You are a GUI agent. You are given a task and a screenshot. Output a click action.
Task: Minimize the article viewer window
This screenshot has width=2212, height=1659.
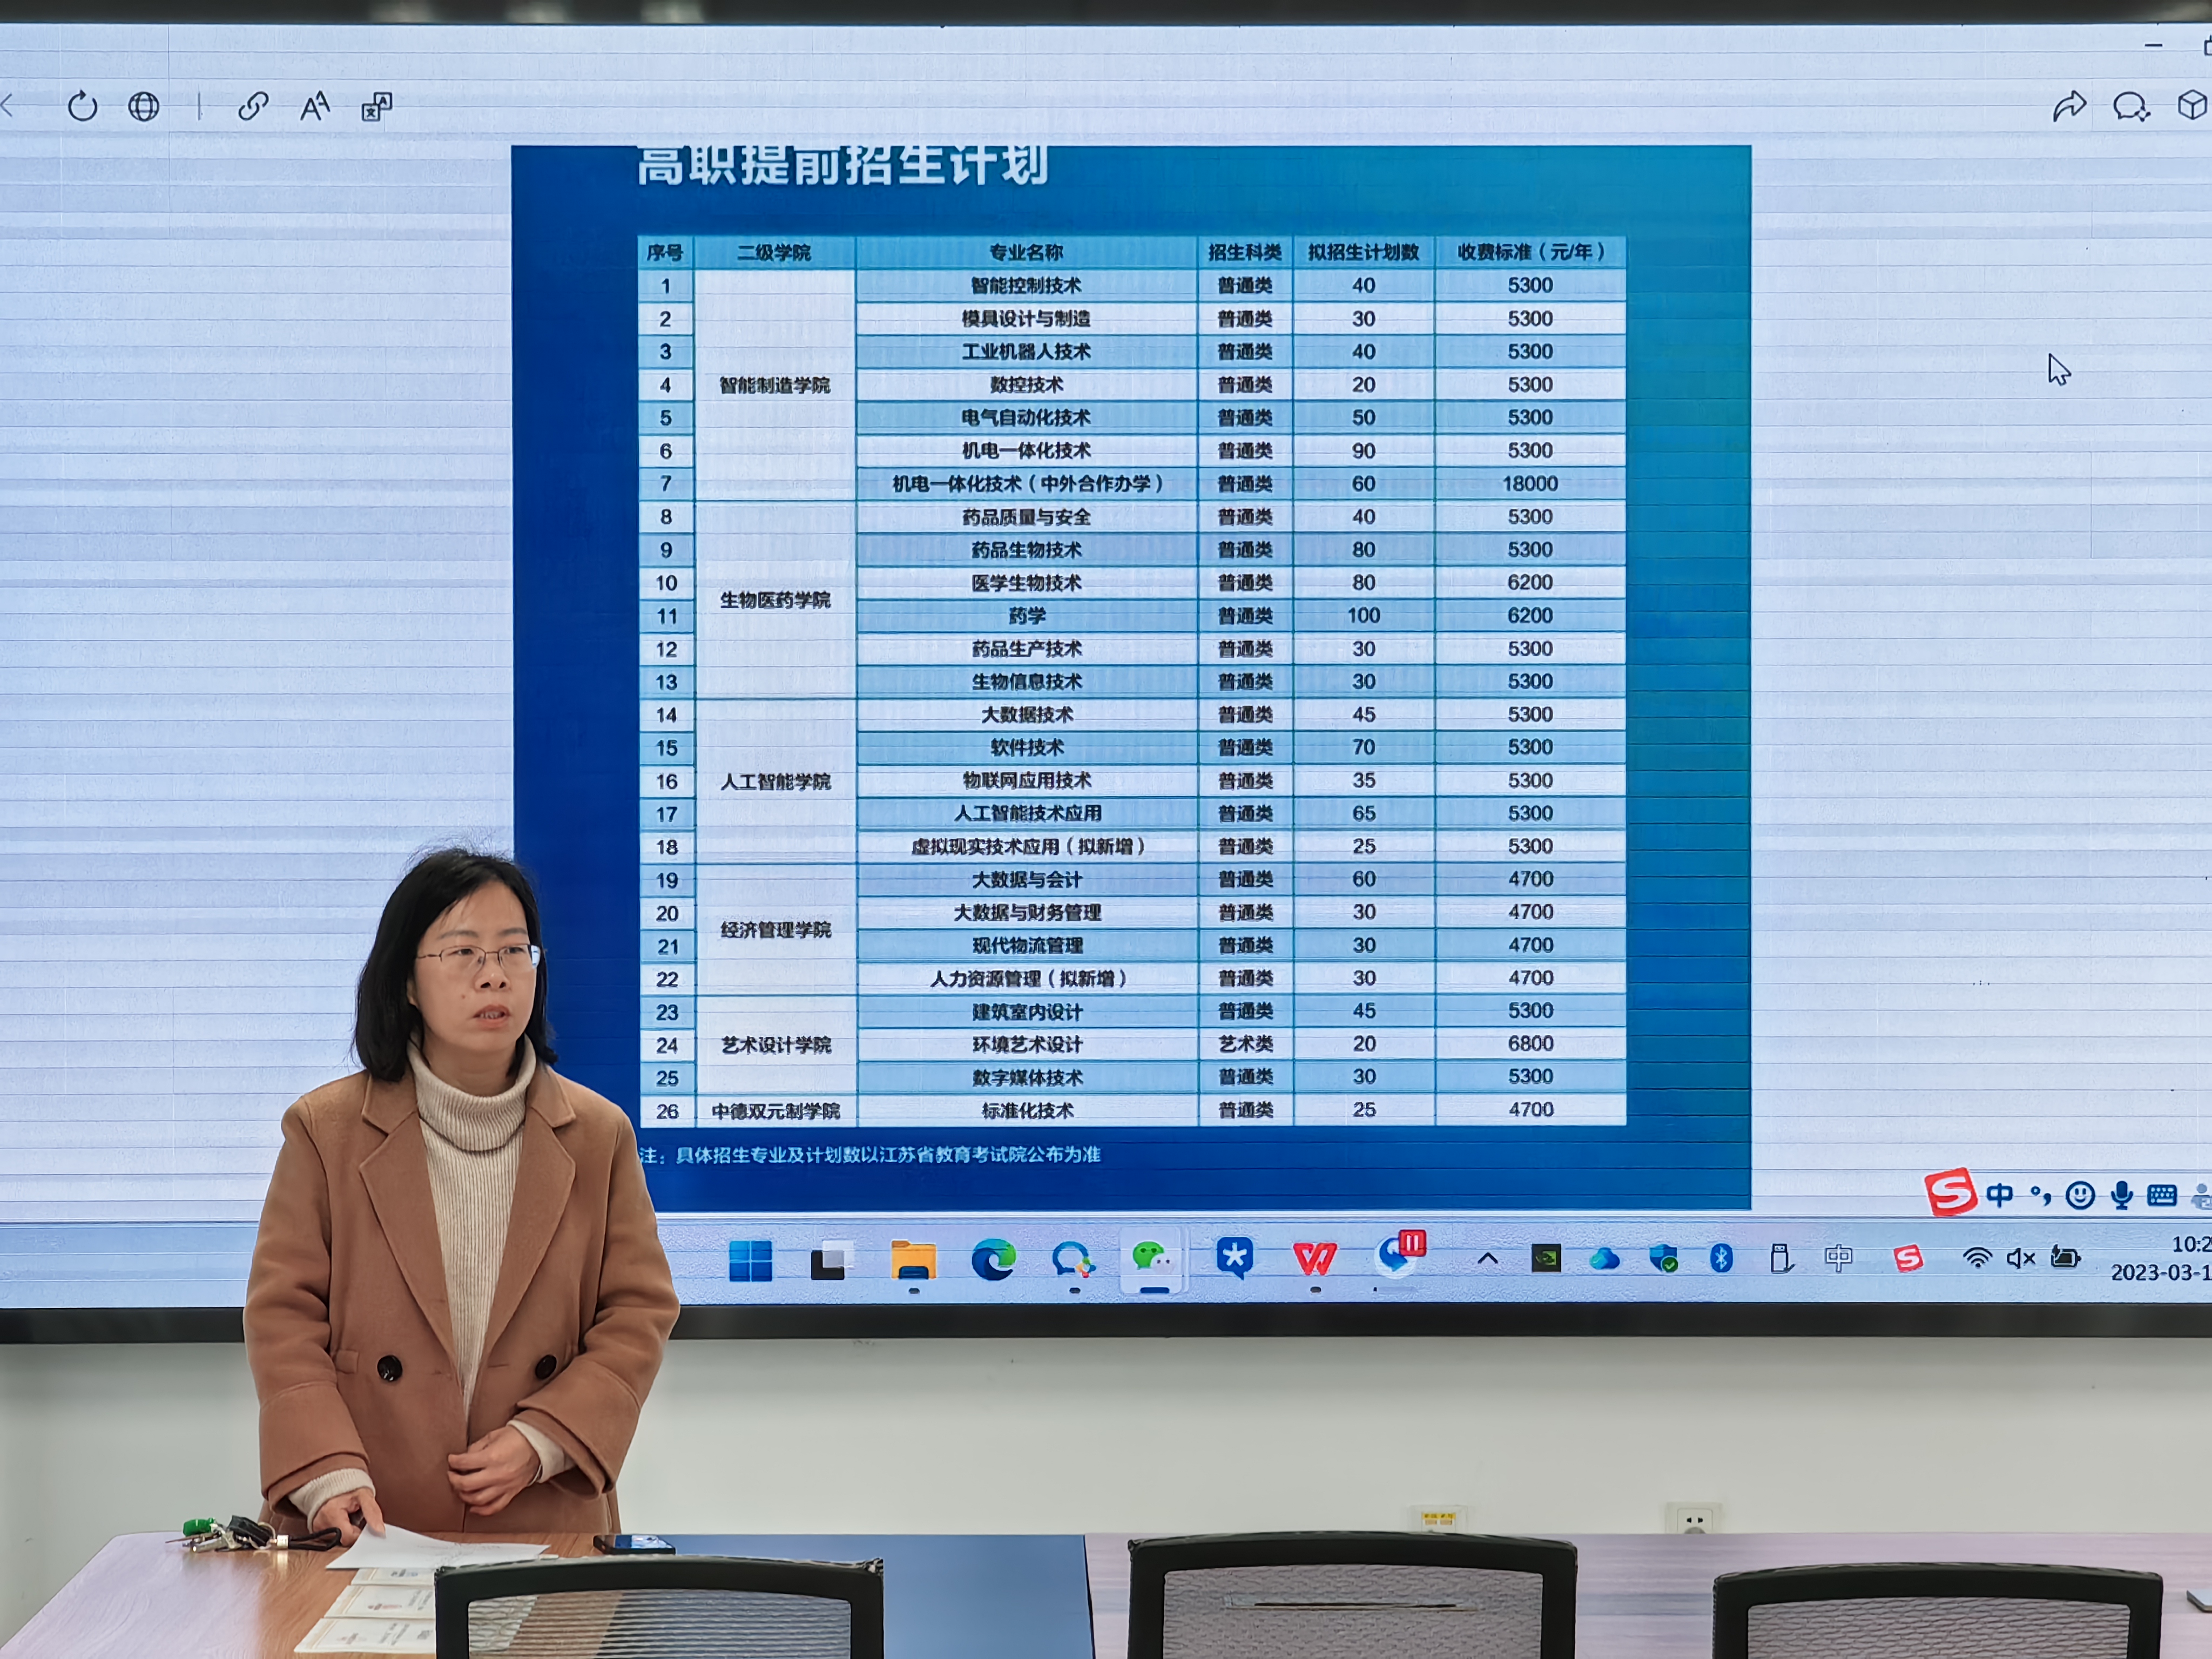click(x=2153, y=45)
